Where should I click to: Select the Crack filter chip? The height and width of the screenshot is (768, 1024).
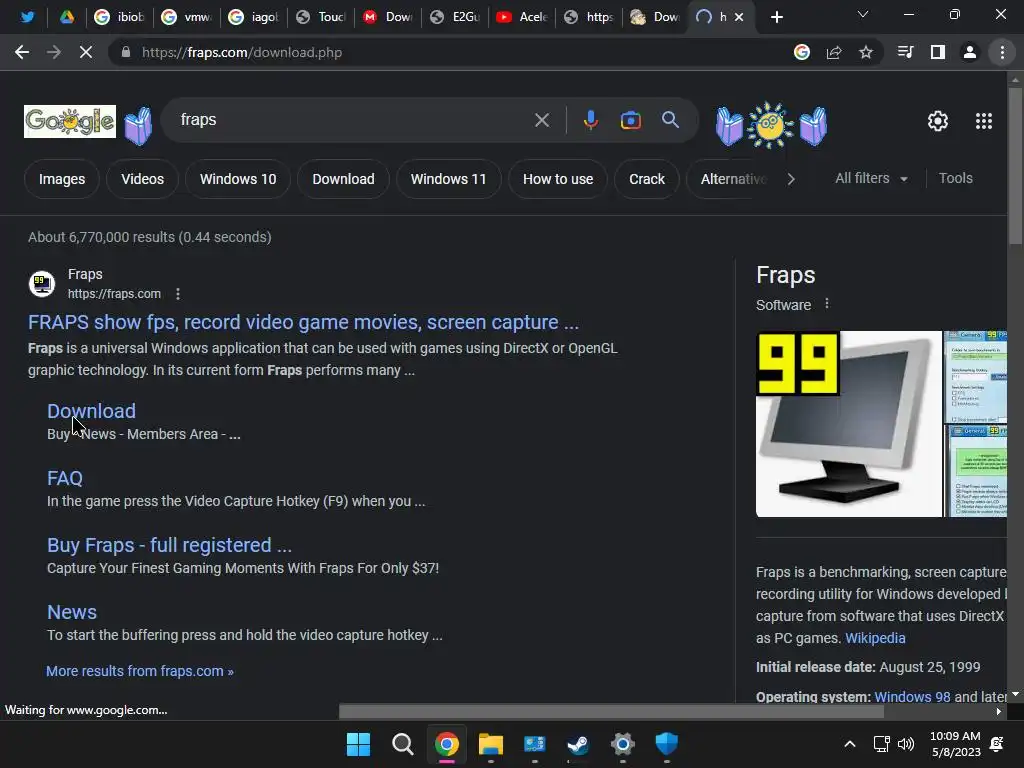tap(647, 179)
